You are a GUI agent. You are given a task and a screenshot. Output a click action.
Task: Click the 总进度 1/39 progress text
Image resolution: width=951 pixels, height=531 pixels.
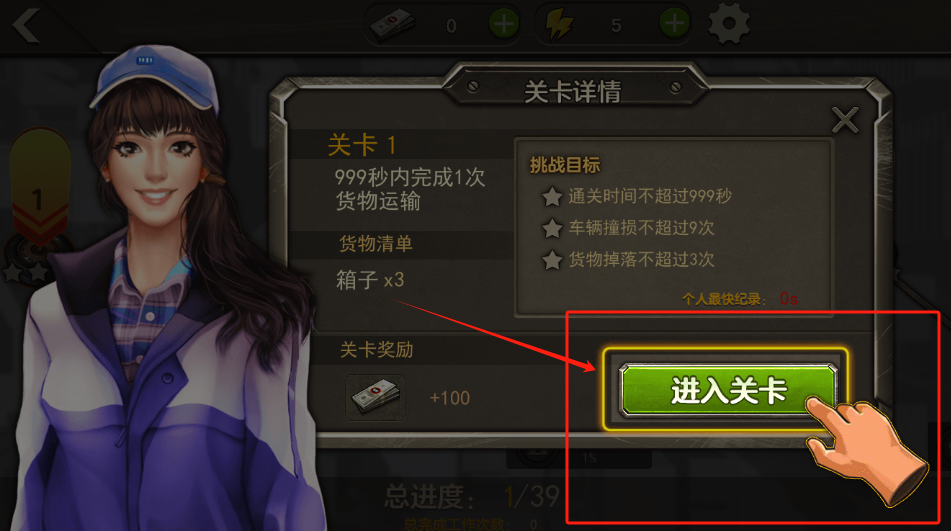472,497
